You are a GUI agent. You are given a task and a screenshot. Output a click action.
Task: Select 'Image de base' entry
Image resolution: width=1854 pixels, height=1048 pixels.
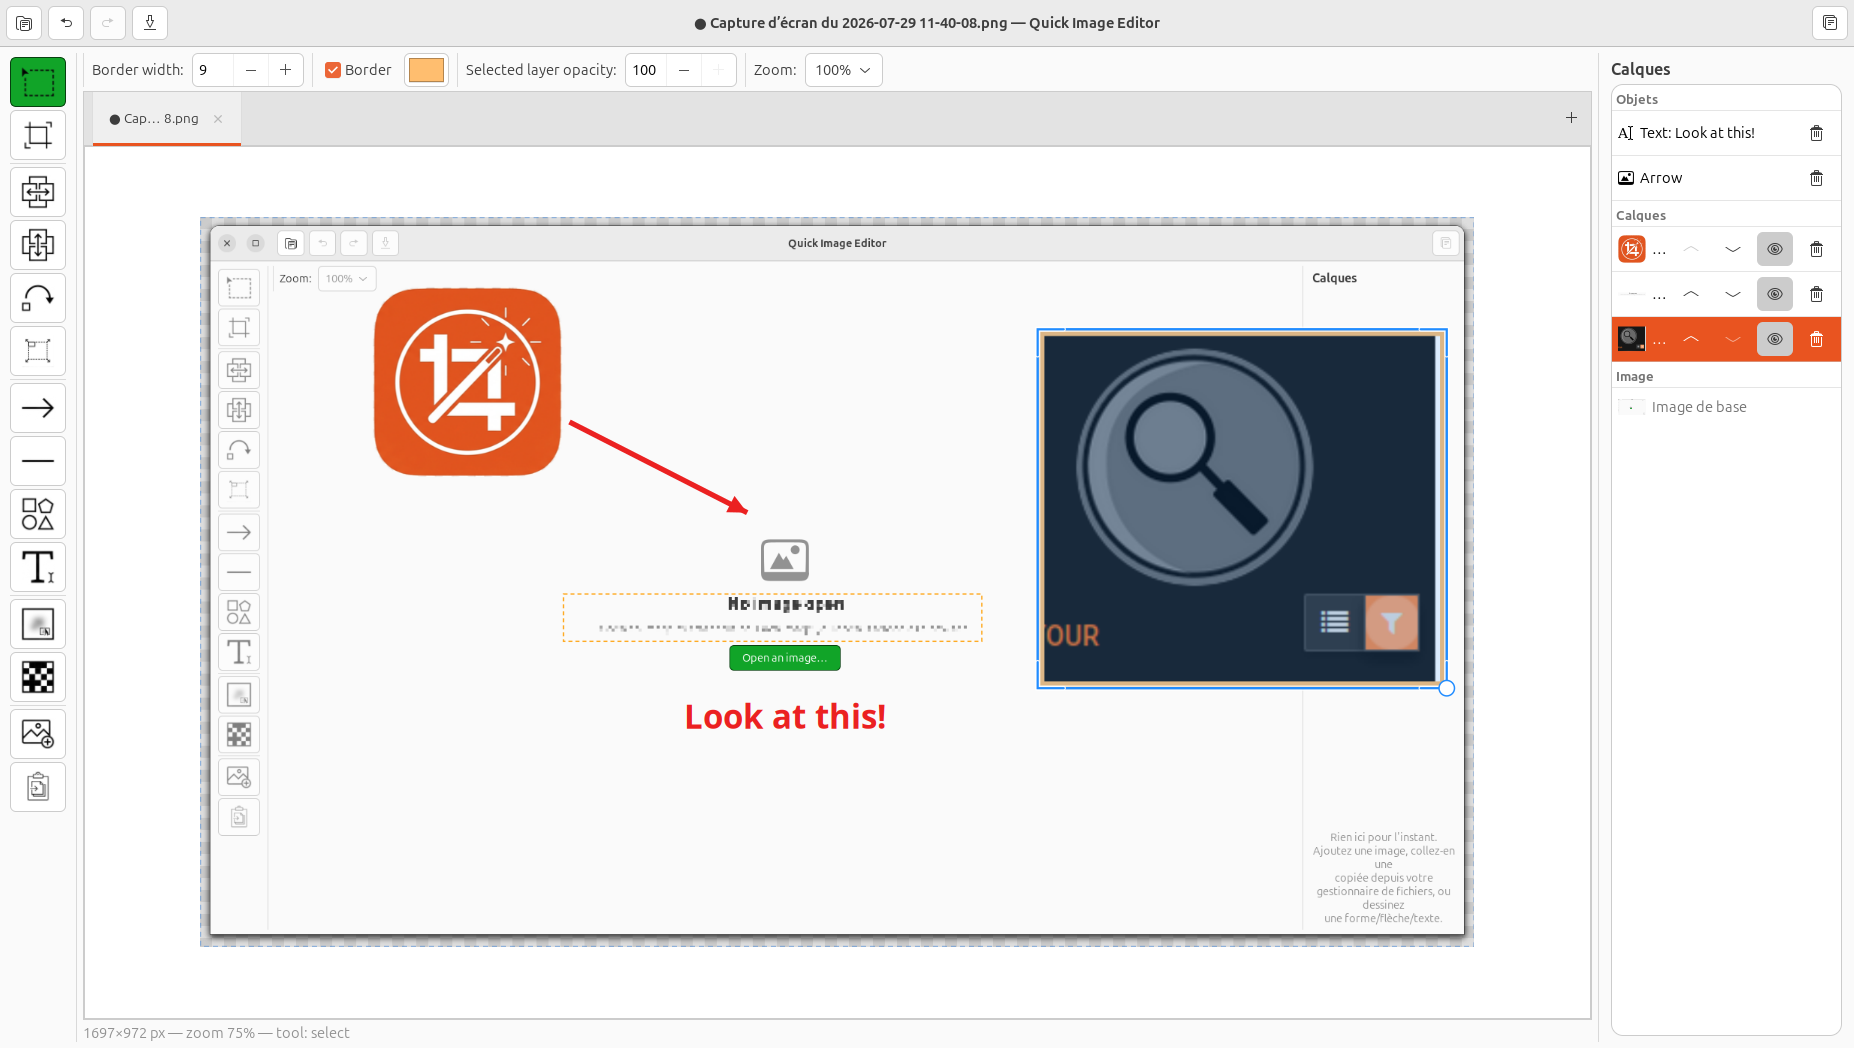(1726, 407)
